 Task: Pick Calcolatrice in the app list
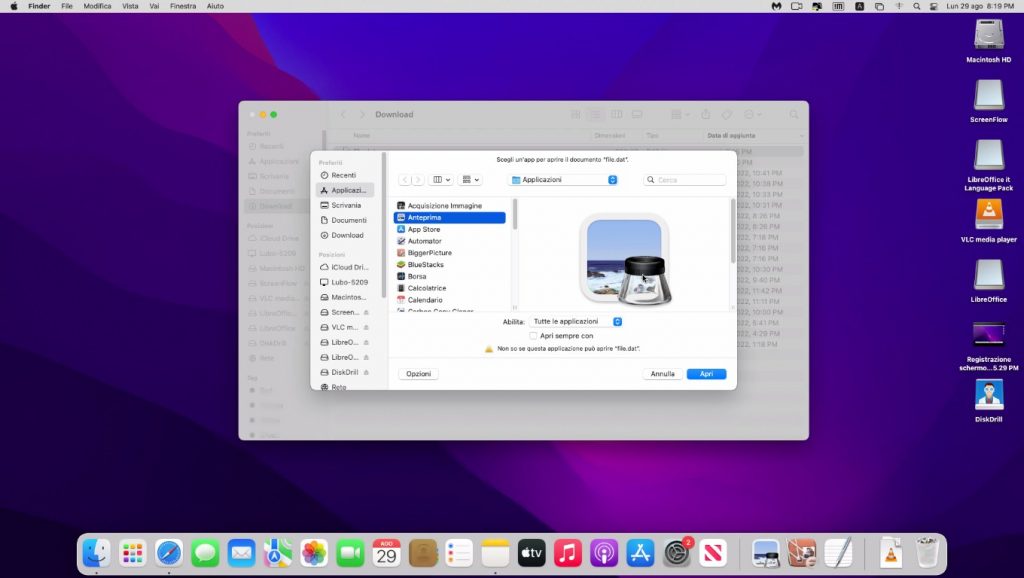click(x=426, y=288)
